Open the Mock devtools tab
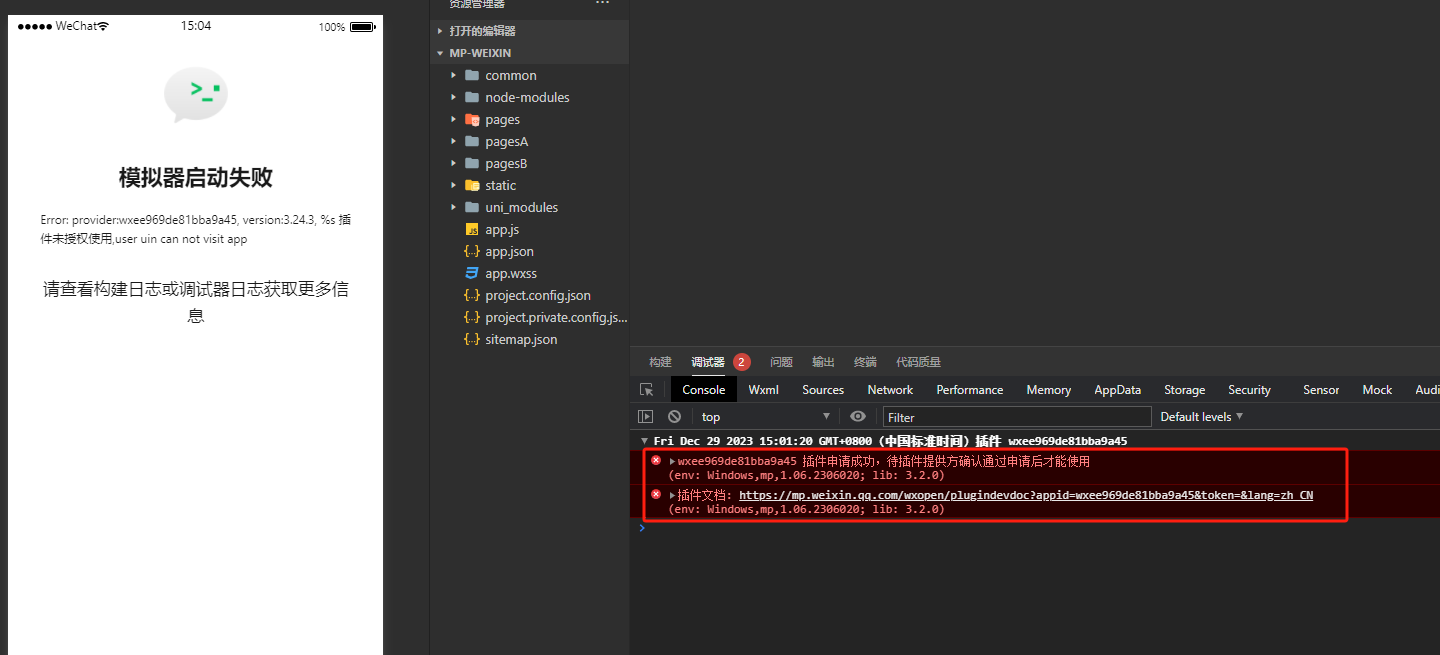The width and height of the screenshot is (1440, 655). (1377, 390)
